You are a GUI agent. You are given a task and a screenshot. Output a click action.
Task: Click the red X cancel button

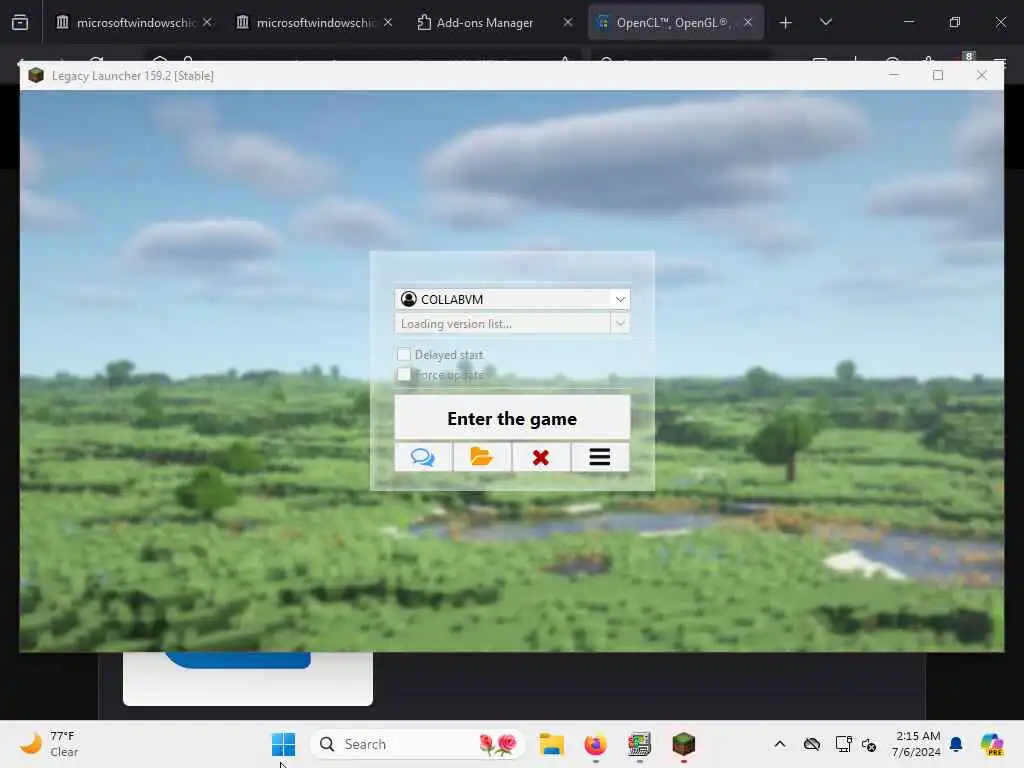point(541,457)
